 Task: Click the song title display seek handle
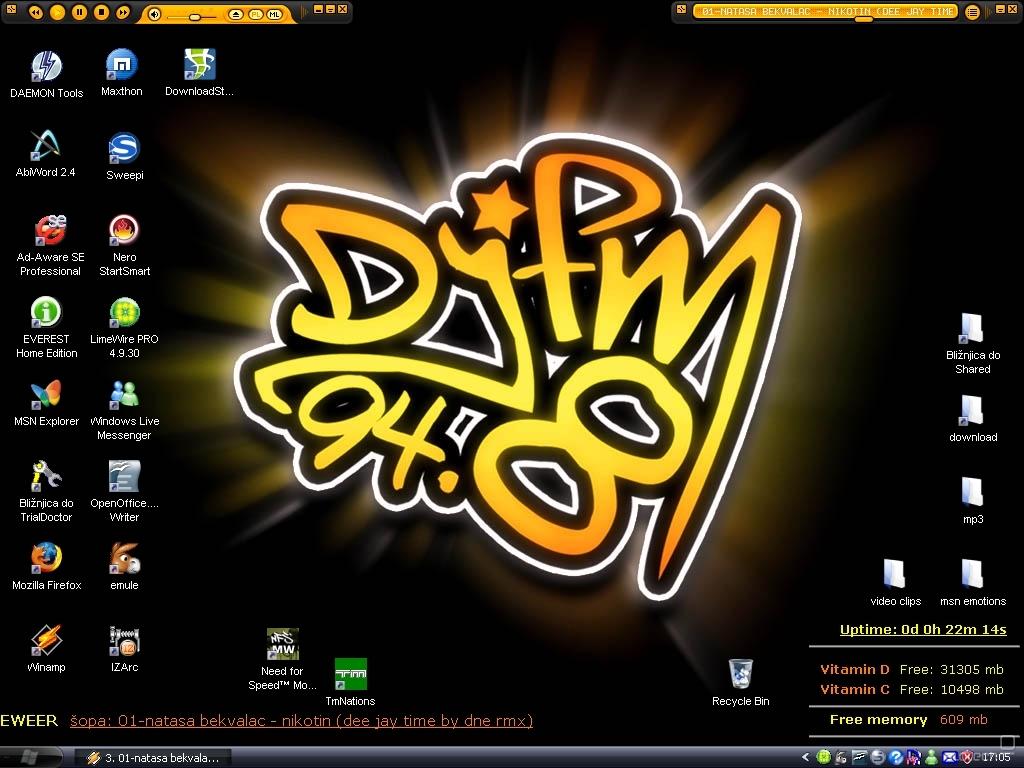point(863,19)
